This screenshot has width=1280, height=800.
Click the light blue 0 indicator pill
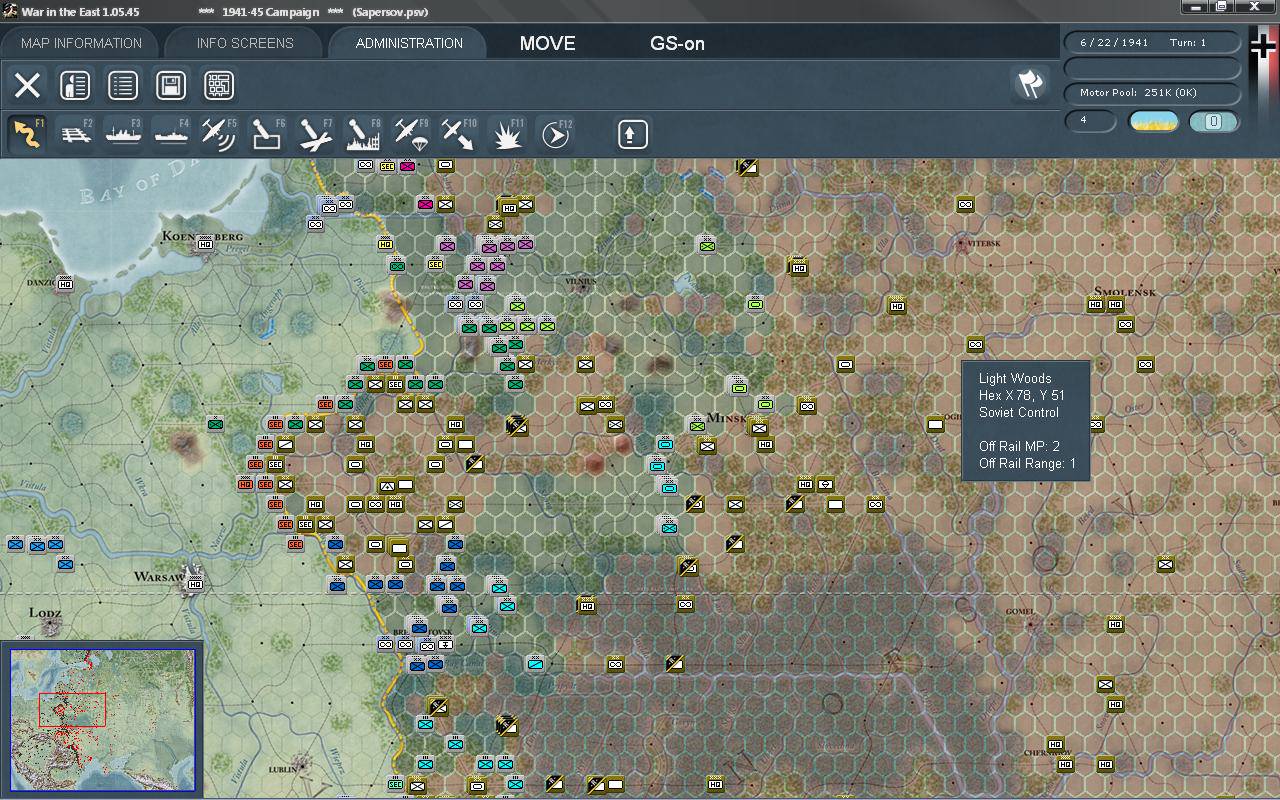click(1214, 122)
